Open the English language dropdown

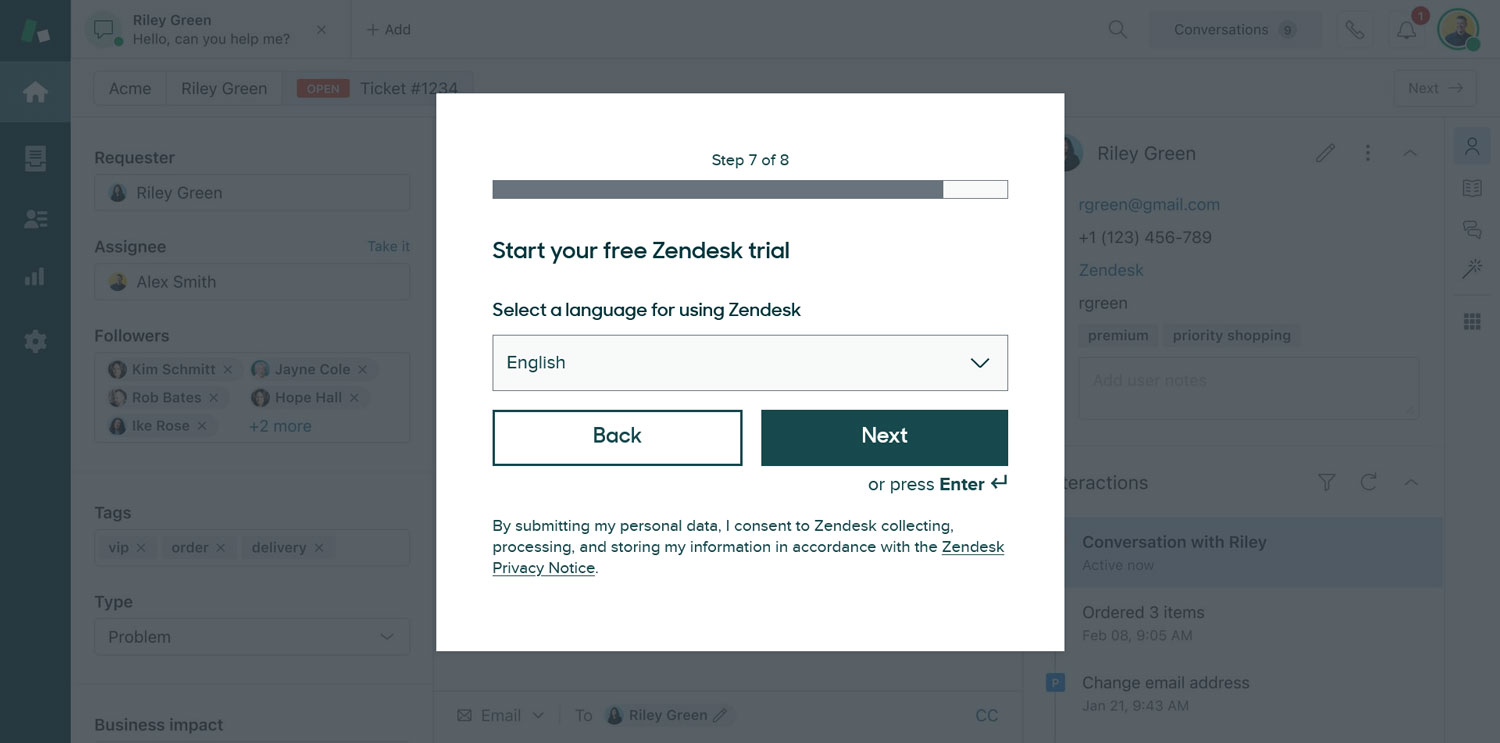[750, 362]
